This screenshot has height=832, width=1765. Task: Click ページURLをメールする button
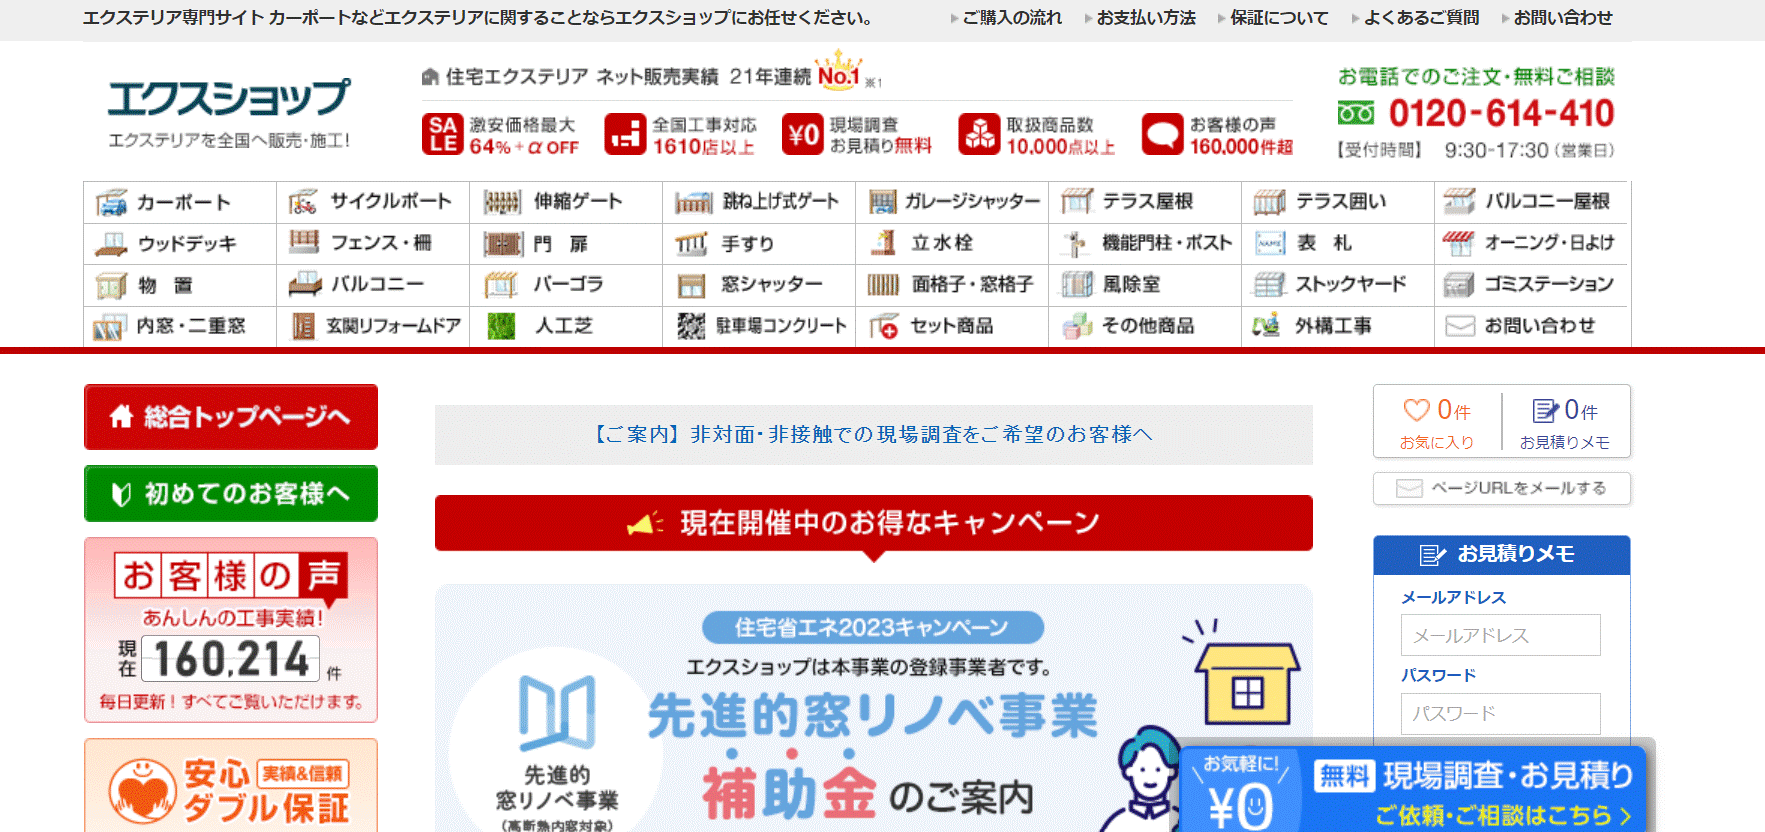pos(1502,488)
